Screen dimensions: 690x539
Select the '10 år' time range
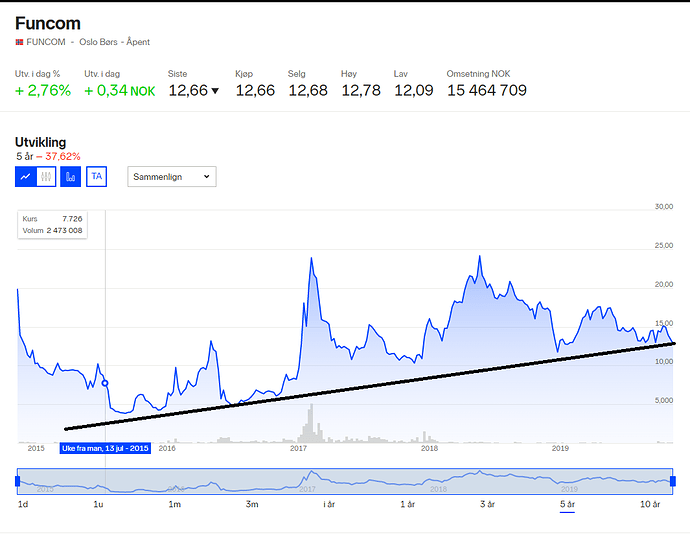650,504
